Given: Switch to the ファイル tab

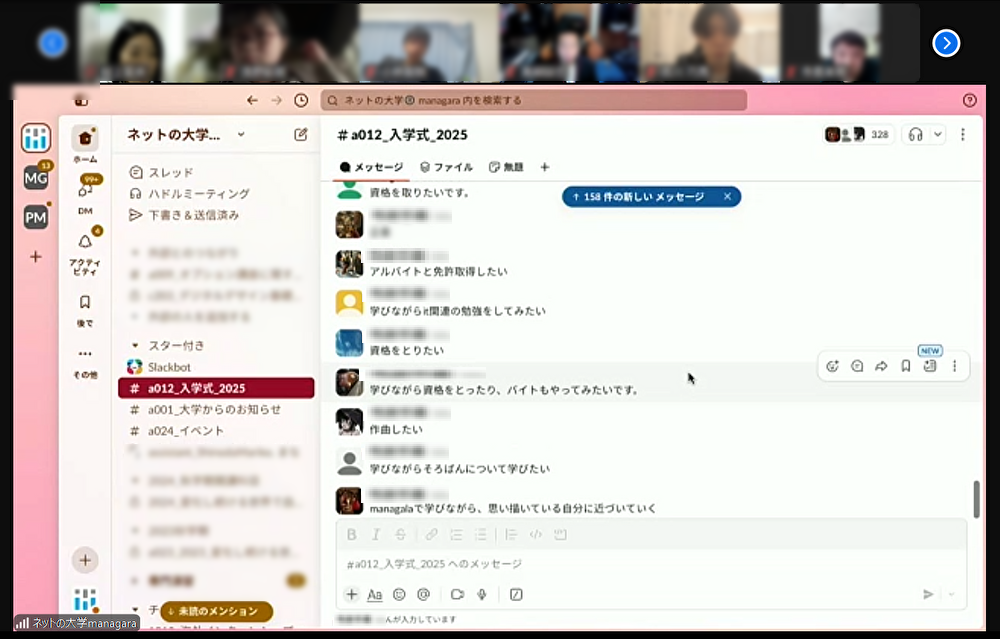Looking at the screenshot, I should pyautogui.click(x=446, y=167).
